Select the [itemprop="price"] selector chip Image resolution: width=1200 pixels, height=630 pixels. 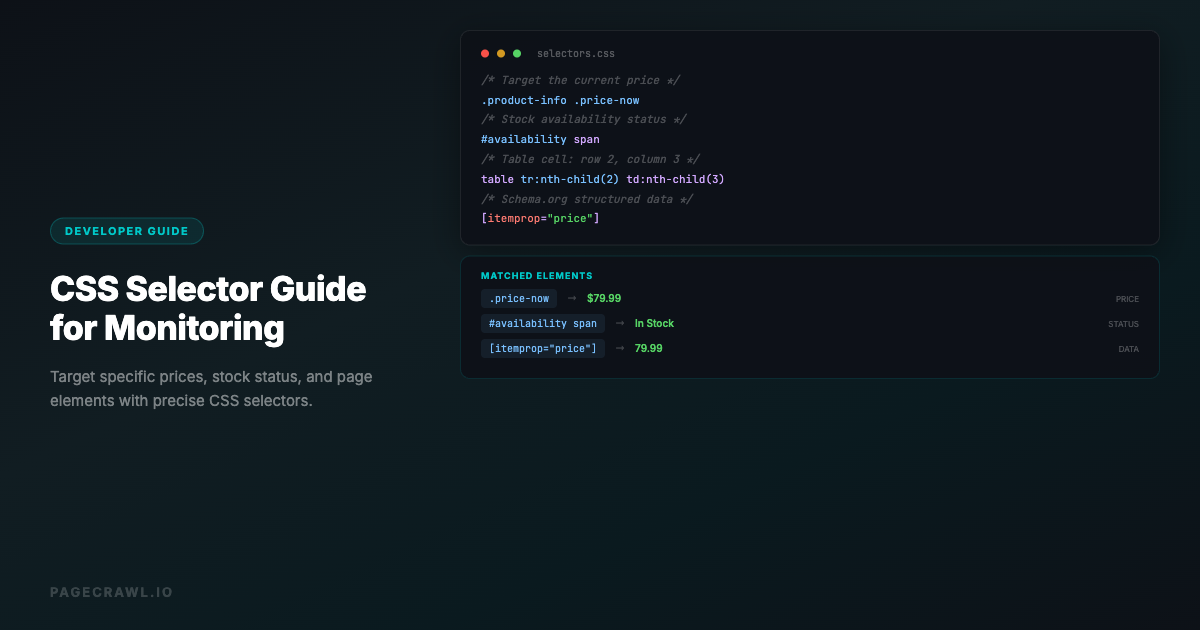click(x=543, y=348)
